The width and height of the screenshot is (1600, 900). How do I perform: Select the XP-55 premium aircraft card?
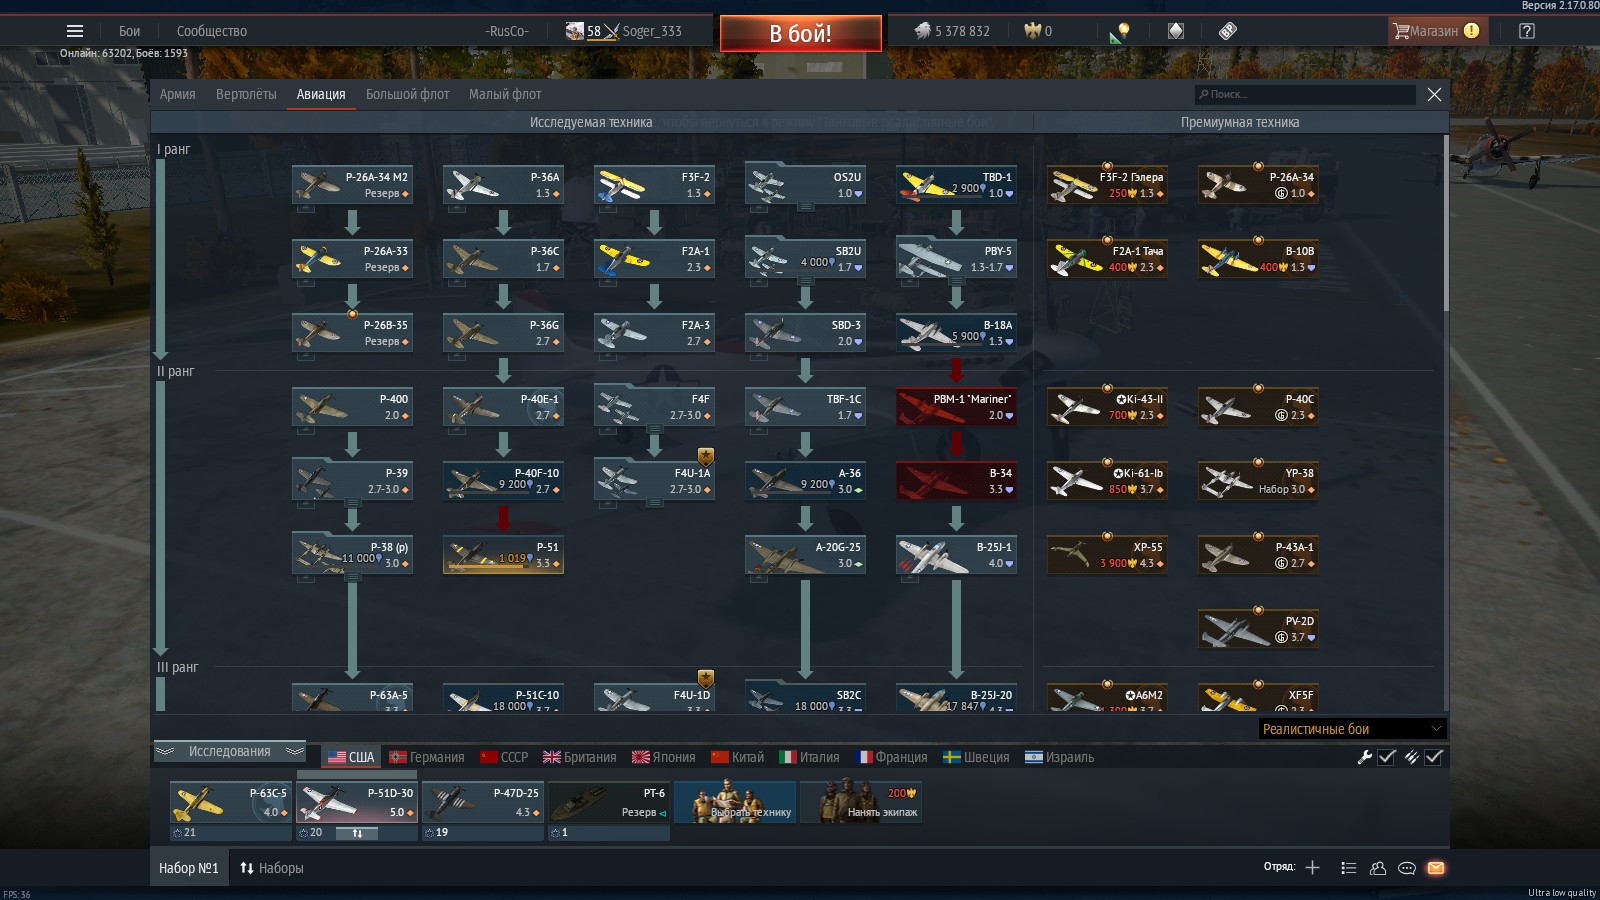click(1107, 555)
